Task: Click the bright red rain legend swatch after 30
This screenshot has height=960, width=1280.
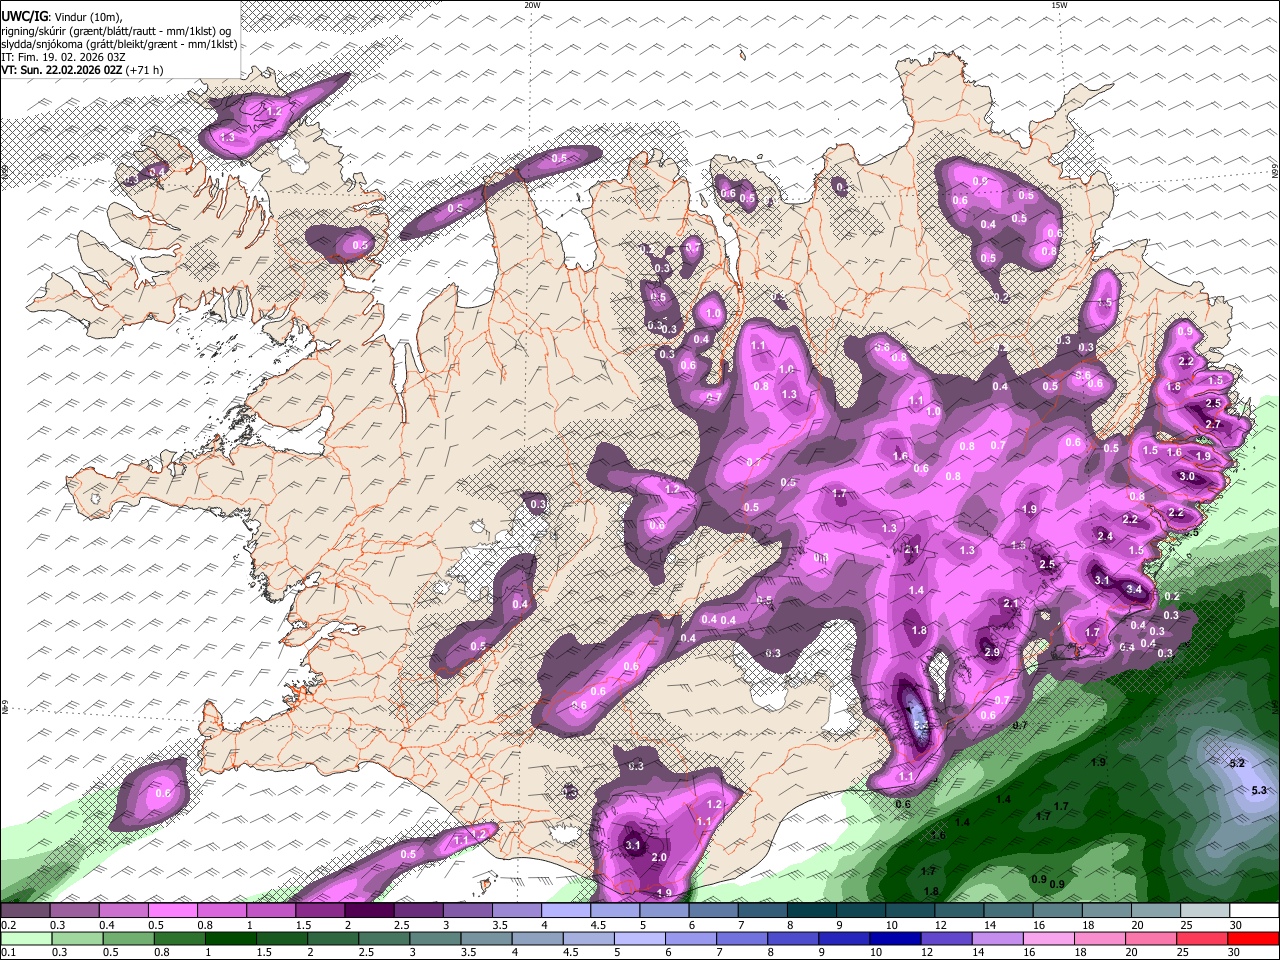Action: (1254, 939)
